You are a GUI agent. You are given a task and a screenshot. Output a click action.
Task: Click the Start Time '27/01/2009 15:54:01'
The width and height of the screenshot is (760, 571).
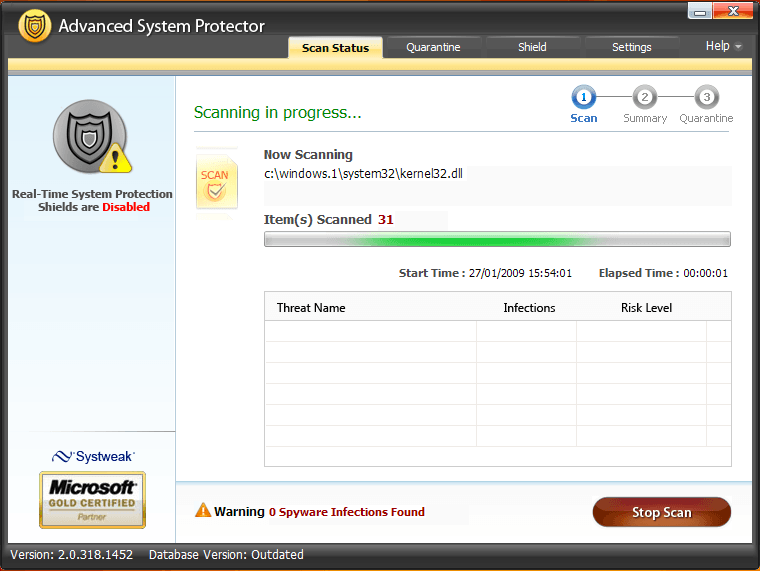coord(520,273)
